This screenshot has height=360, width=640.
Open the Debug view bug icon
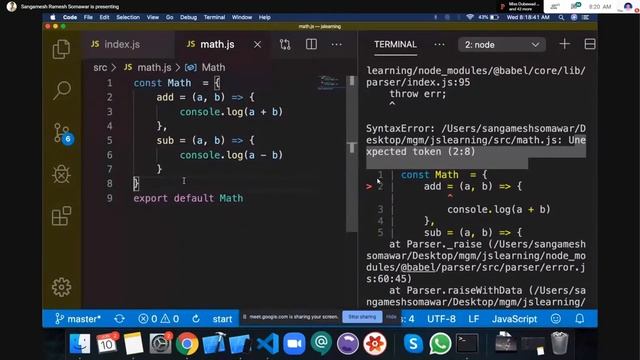click(62, 174)
